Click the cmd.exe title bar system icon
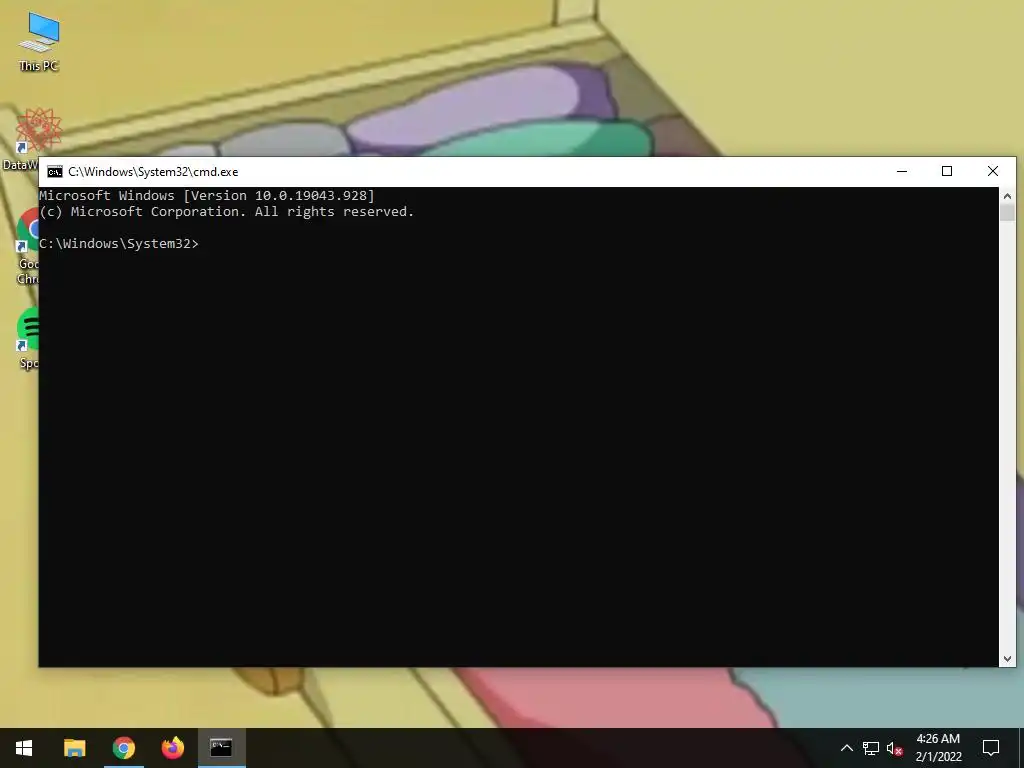 [55, 172]
